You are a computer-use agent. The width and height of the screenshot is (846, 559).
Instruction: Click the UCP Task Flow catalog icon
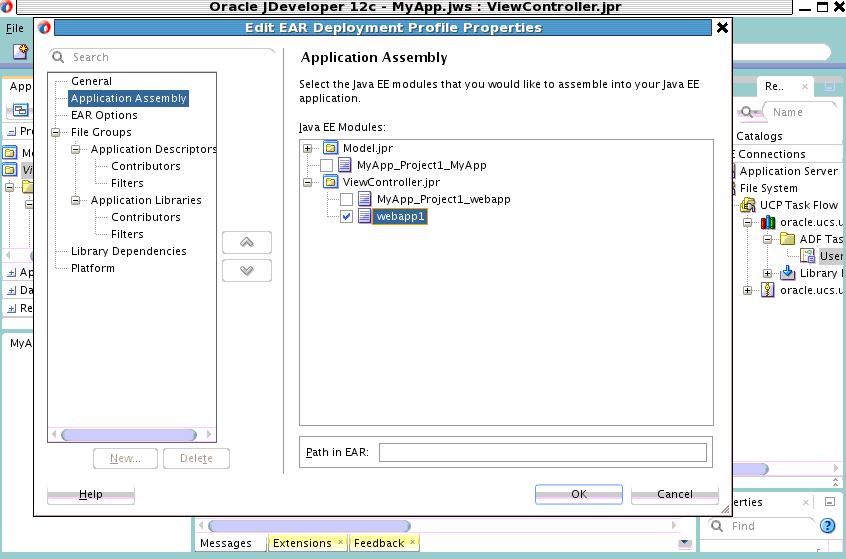coord(748,205)
